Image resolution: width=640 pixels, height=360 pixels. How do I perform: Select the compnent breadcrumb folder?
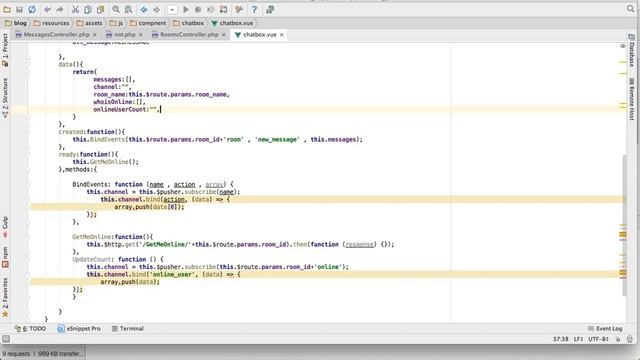[x=148, y=23]
